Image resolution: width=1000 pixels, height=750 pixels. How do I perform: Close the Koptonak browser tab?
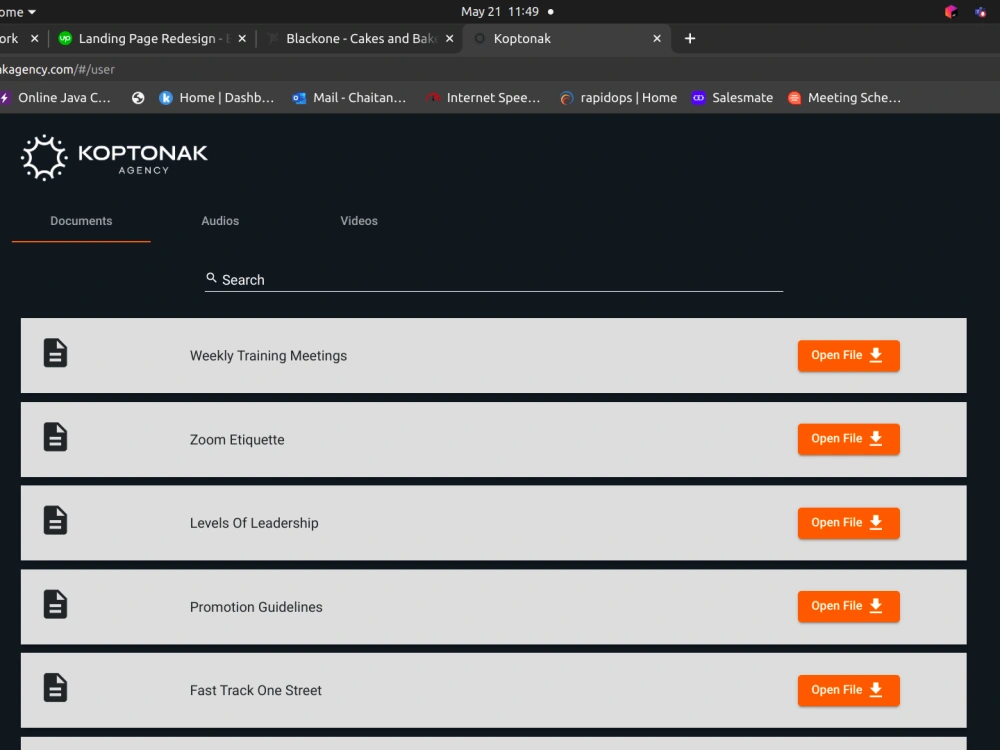click(x=657, y=39)
